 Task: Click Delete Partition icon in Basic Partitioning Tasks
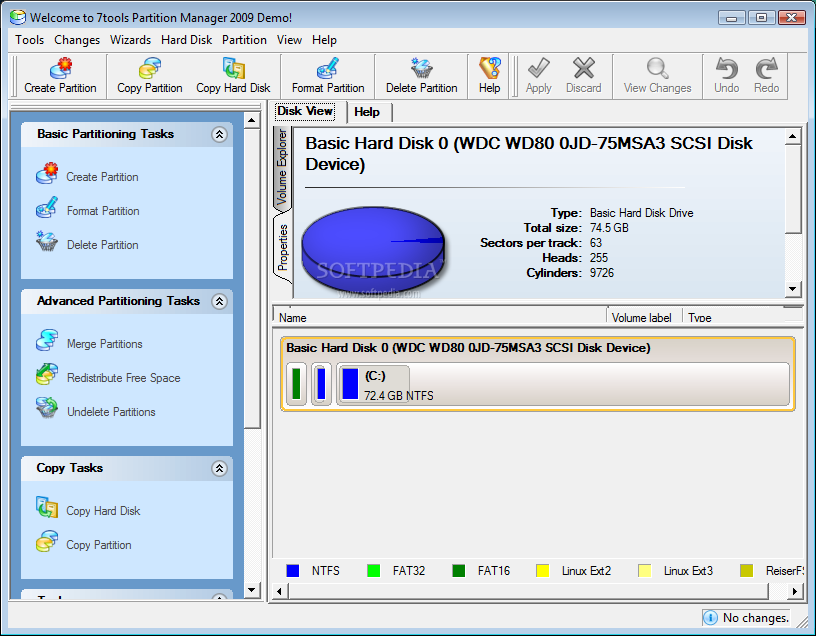click(47, 241)
